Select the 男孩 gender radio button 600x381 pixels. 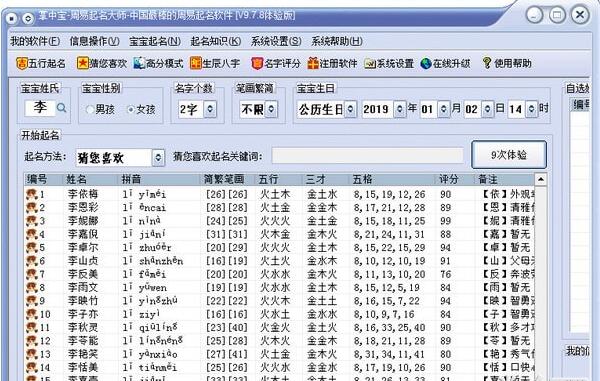click(x=90, y=110)
